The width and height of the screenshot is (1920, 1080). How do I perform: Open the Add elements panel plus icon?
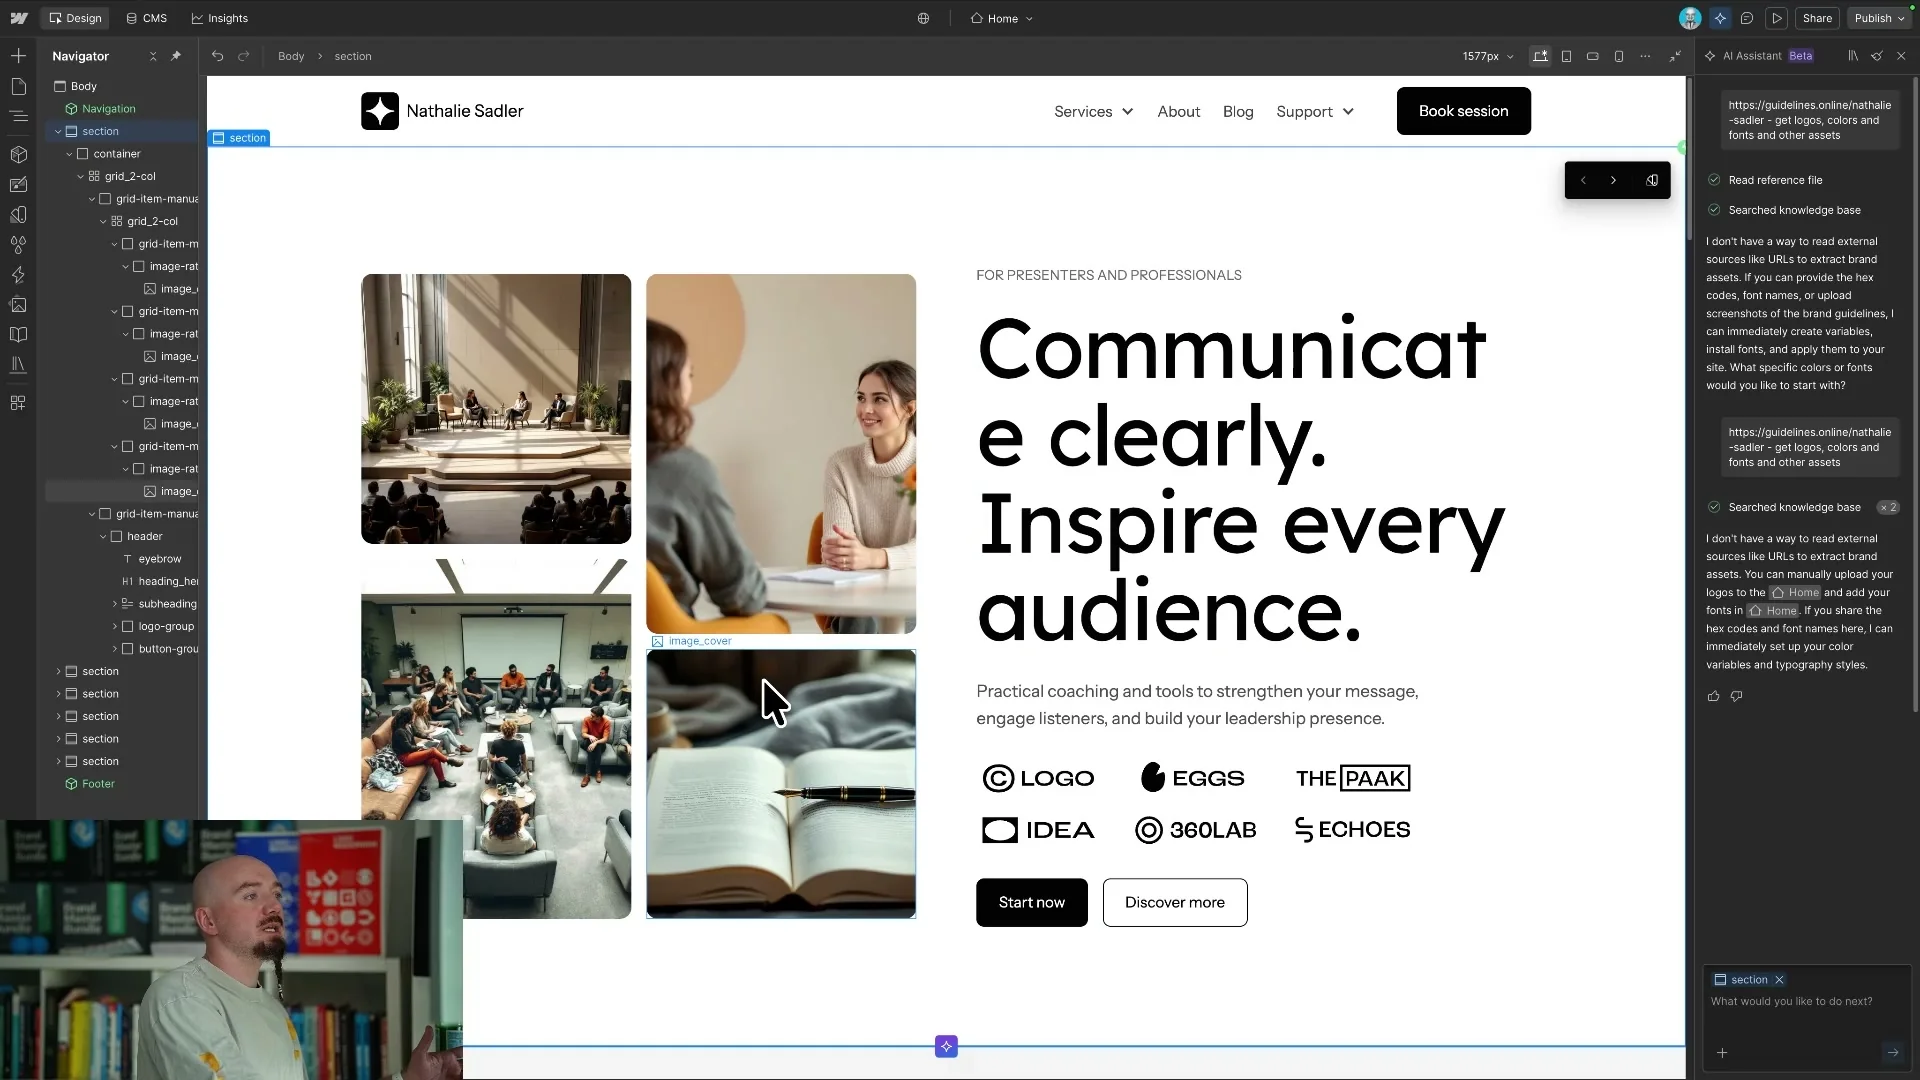pyautogui.click(x=18, y=56)
